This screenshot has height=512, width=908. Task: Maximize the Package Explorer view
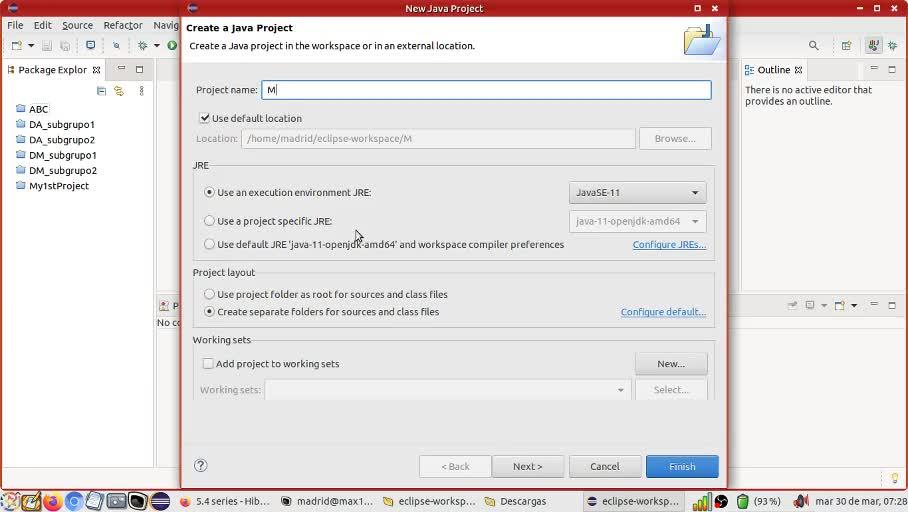140,69
